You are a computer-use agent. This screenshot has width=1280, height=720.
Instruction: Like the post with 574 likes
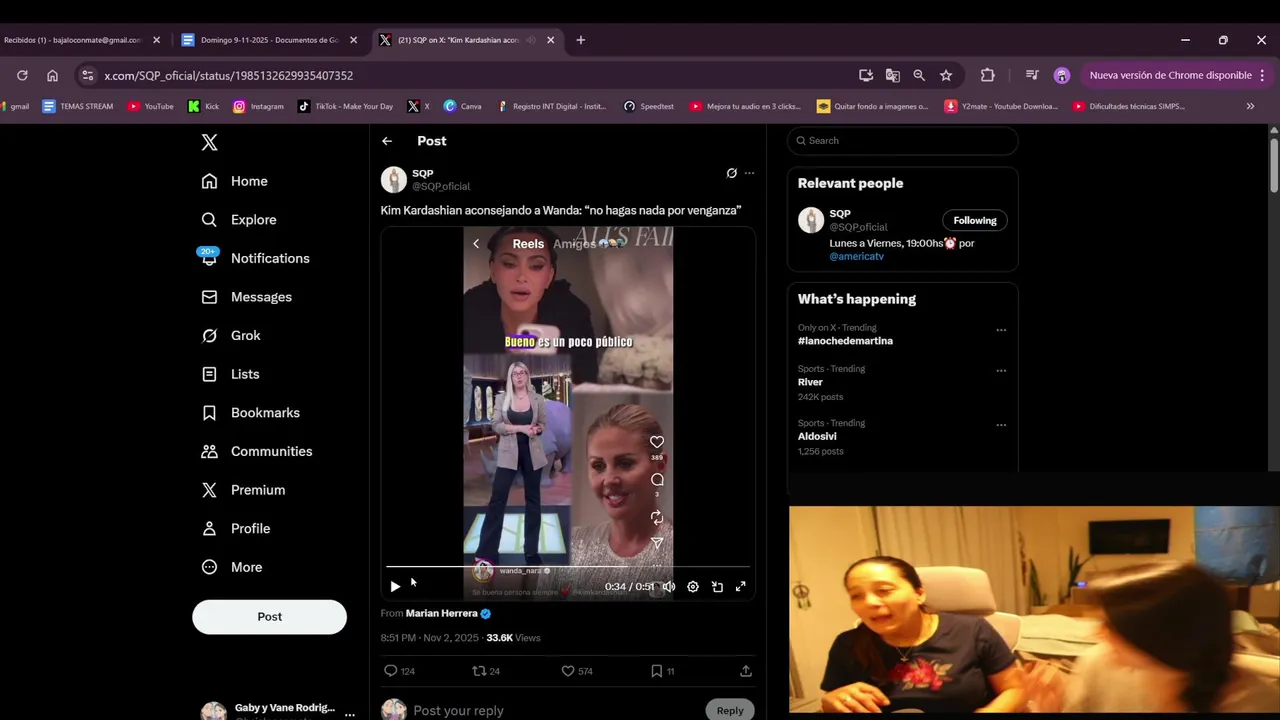click(577, 671)
